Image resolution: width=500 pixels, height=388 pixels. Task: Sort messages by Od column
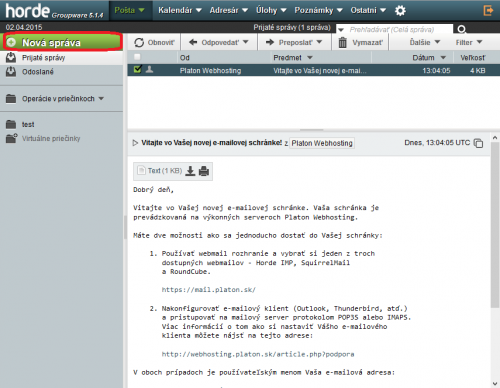[185, 58]
